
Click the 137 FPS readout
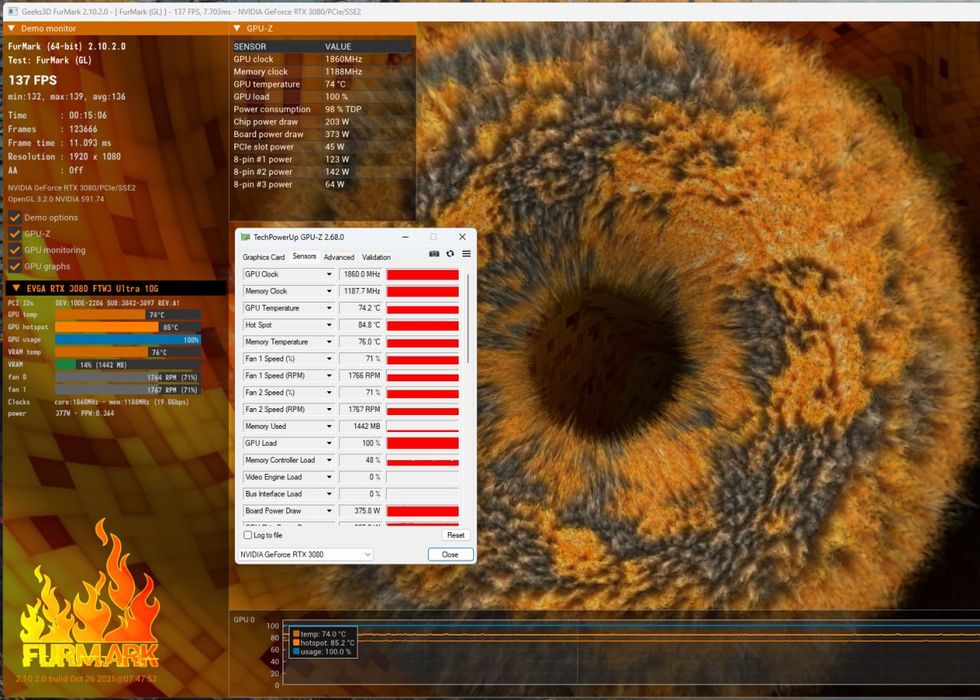32,80
